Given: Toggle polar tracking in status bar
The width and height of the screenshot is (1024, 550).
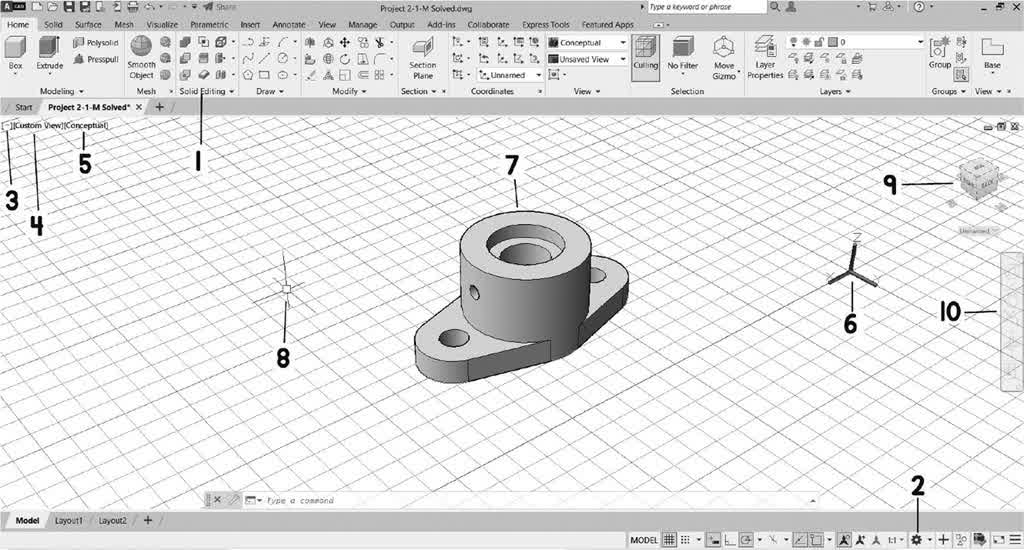Looking at the screenshot, I should (746, 540).
